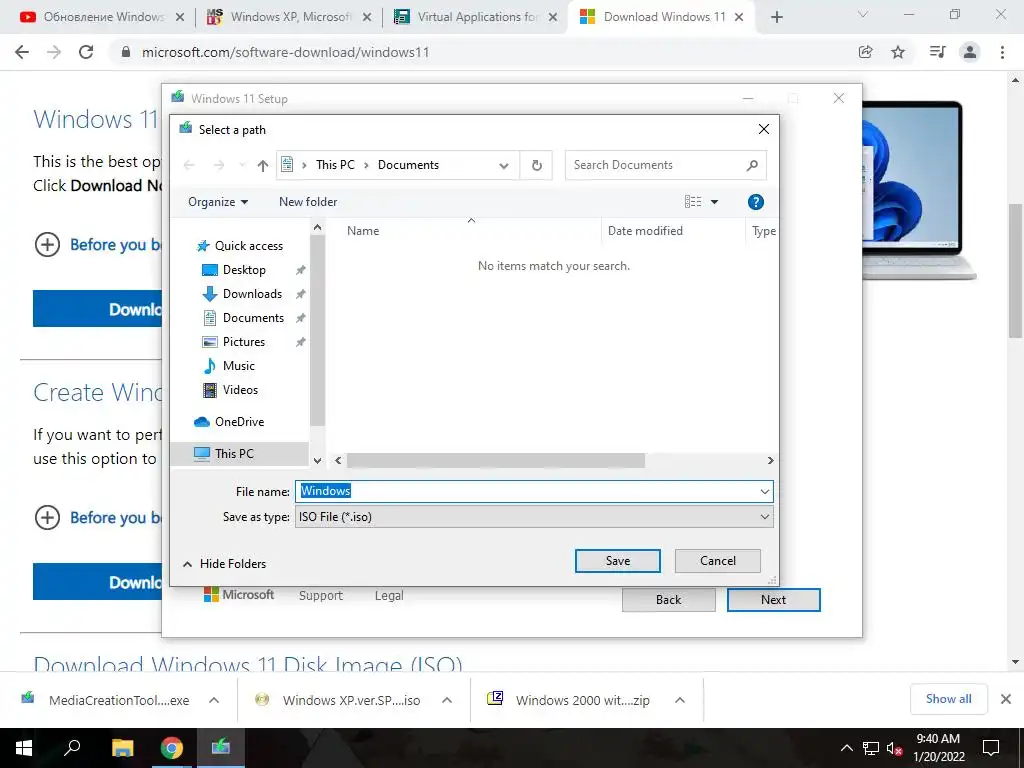Open the recent locations dropdown arrow

(242, 165)
